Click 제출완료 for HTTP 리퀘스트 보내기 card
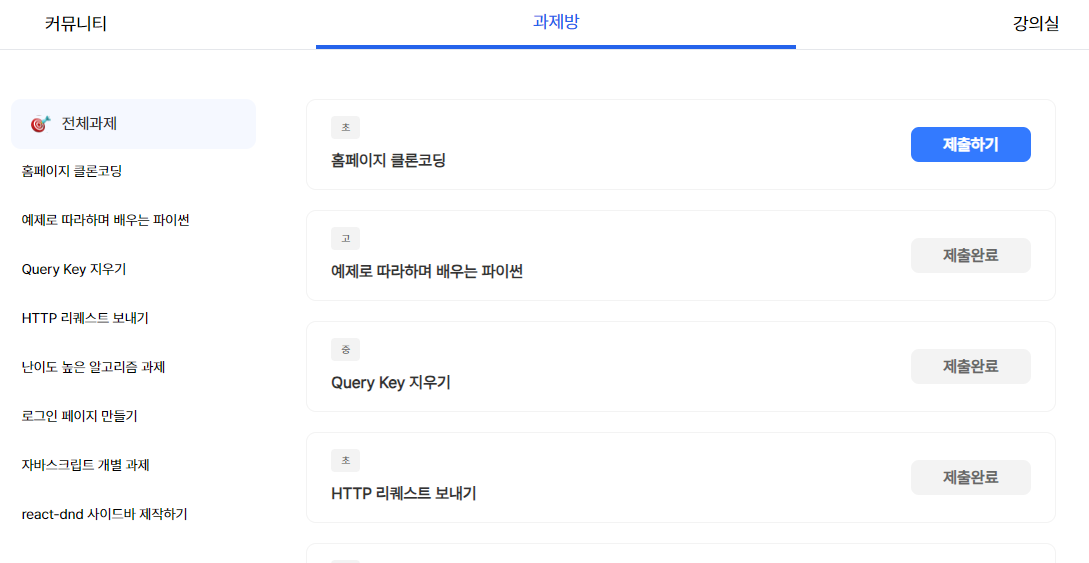The height and width of the screenshot is (563, 1089). coord(971,478)
